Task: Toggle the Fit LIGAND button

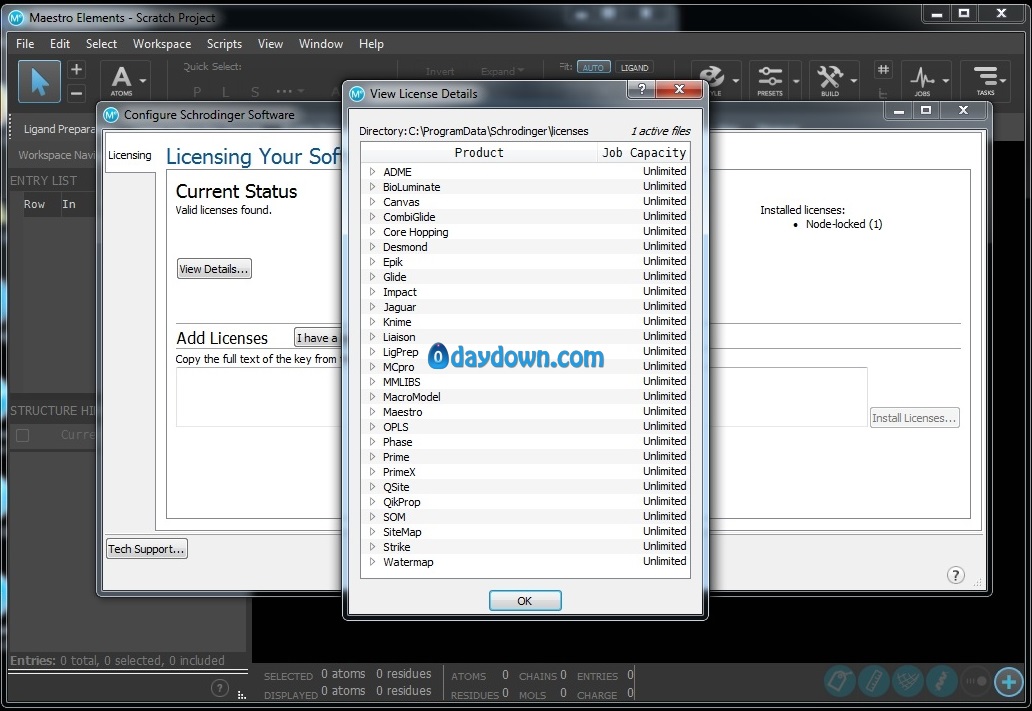Action: (634, 67)
